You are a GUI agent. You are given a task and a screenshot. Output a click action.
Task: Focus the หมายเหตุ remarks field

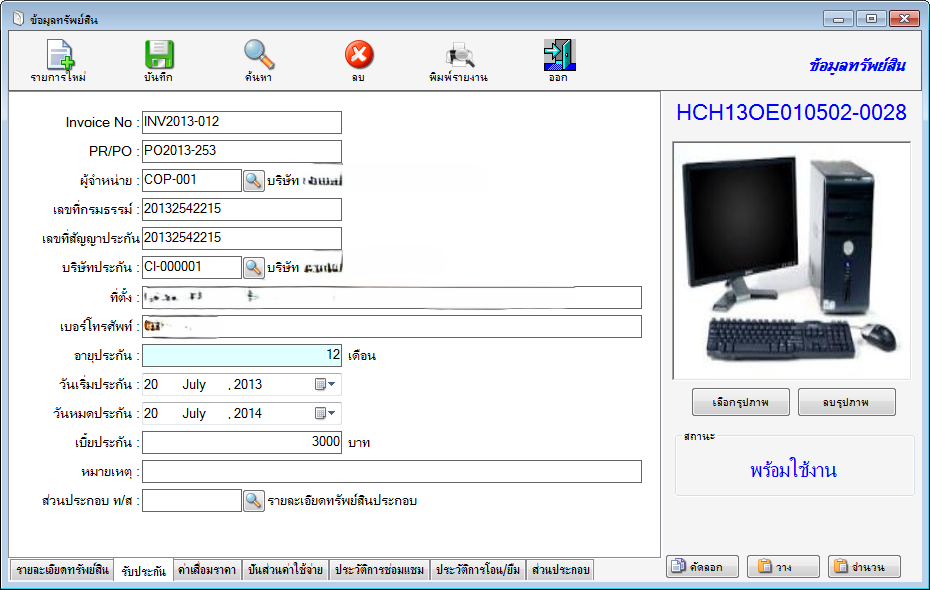tap(391, 471)
